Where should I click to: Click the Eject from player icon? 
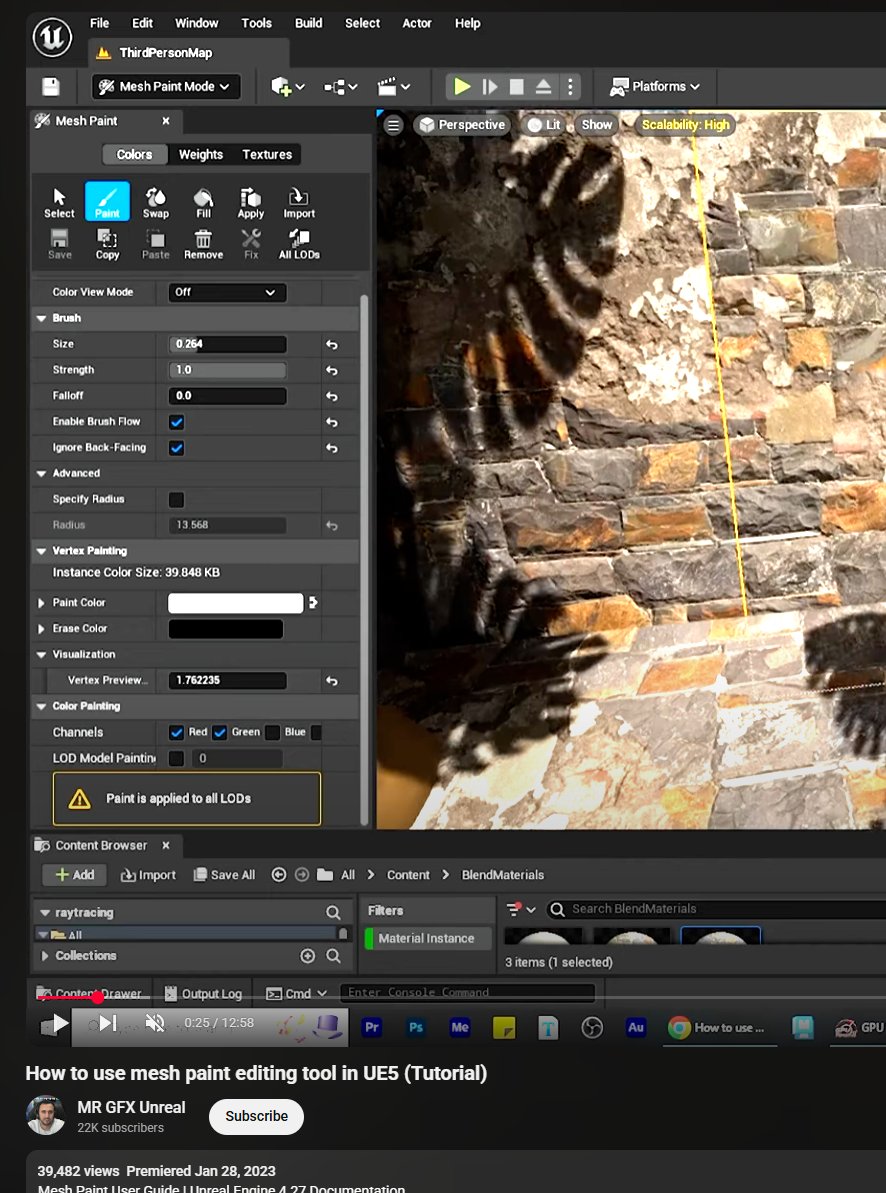(543, 87)
